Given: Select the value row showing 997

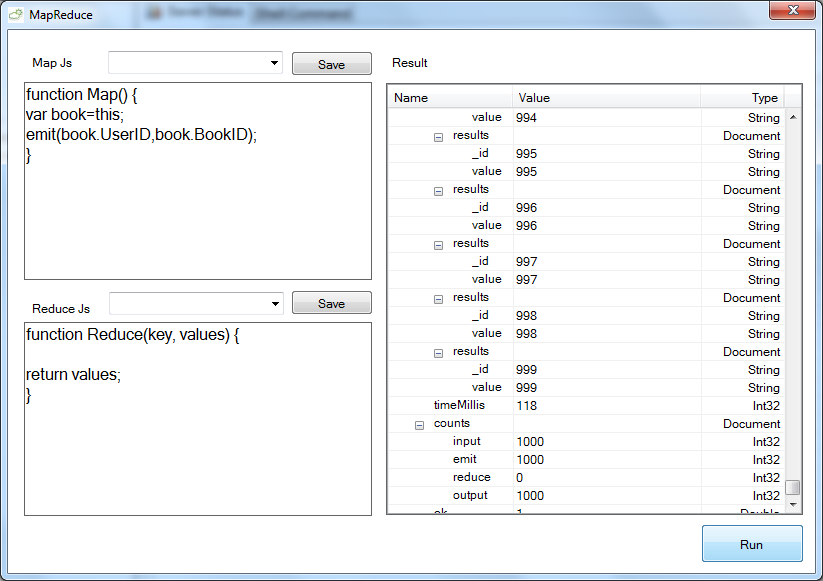Looking at the screenshot, I should click(586, 279).
